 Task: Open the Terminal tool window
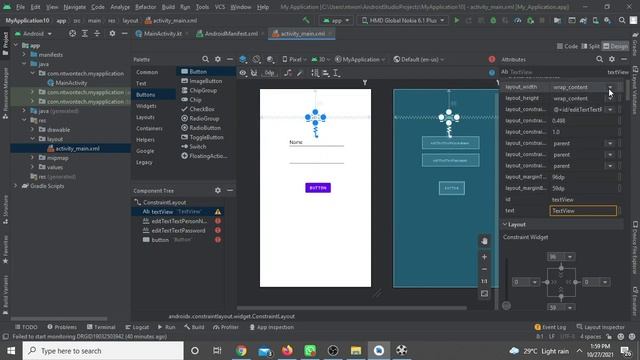coord(101,327)
